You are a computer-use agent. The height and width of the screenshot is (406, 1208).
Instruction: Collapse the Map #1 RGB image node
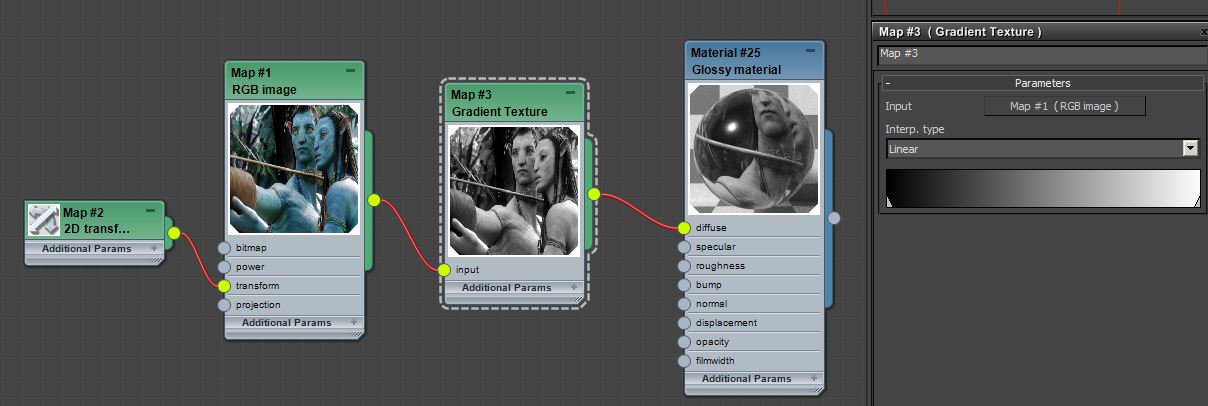point(350,71)
